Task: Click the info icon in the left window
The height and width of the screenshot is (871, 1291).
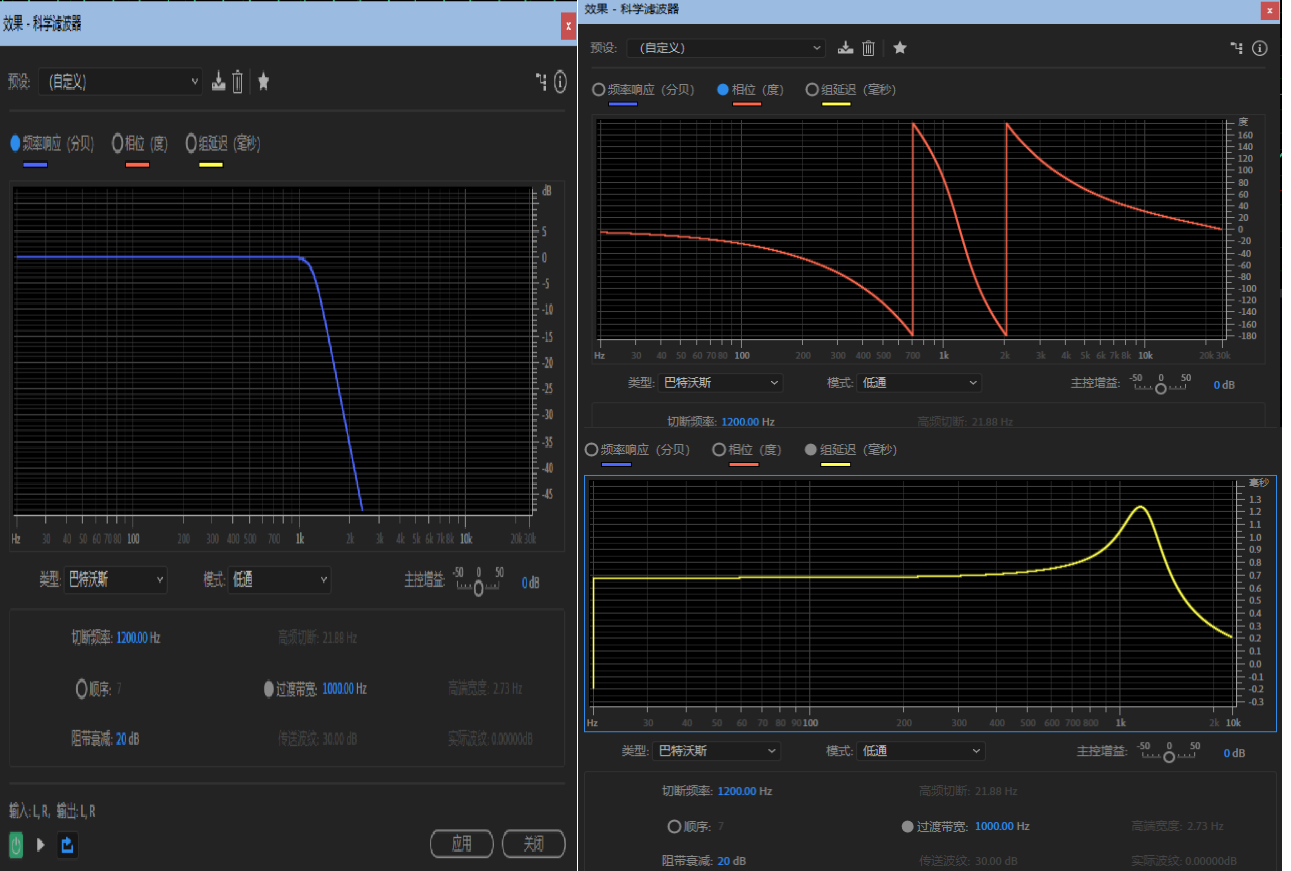Action: click(559, 82)
